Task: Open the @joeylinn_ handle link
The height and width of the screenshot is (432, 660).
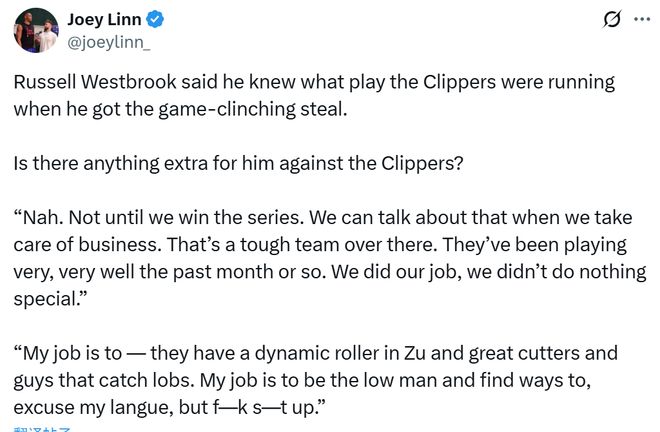Action: tap(109, 43)
